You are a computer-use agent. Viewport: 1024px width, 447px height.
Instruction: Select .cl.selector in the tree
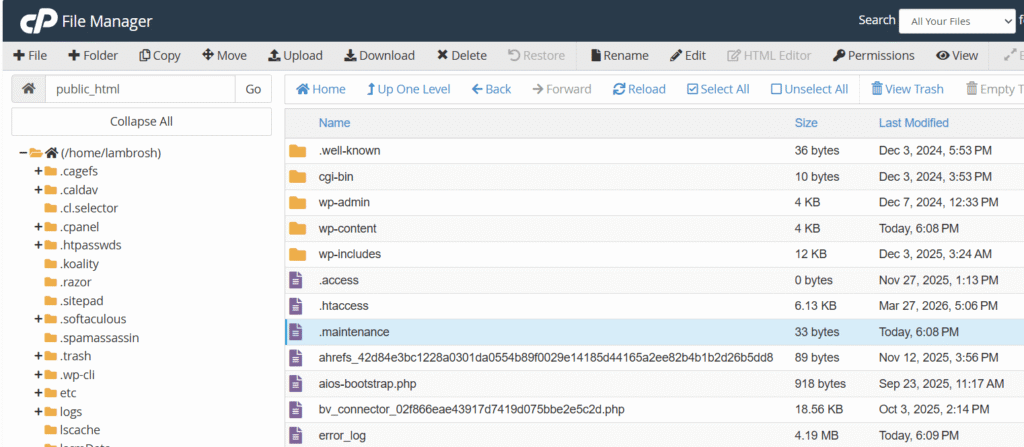point(89,208)
